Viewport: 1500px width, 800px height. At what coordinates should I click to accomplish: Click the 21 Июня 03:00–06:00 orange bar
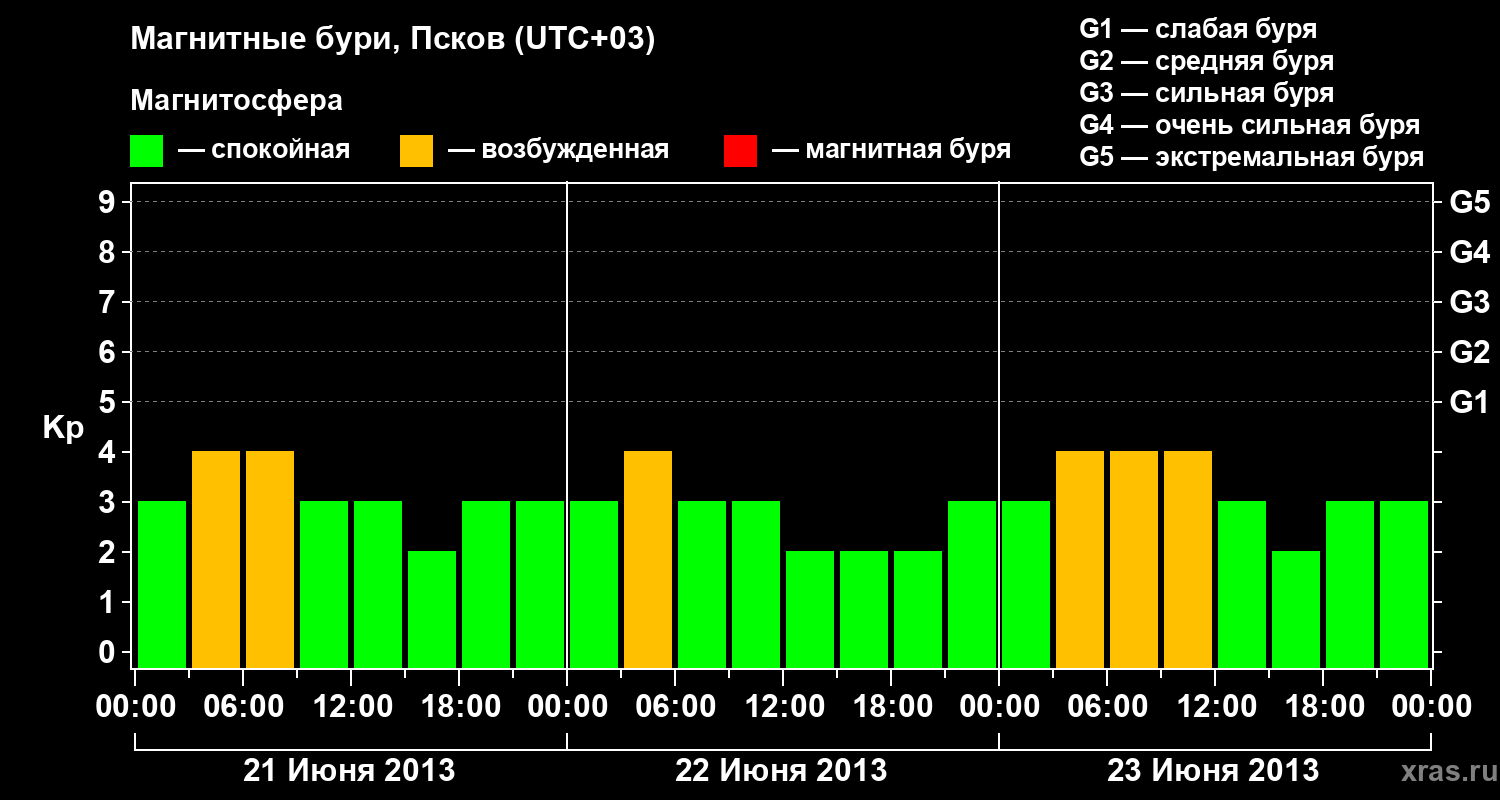(x=216, y=559)
